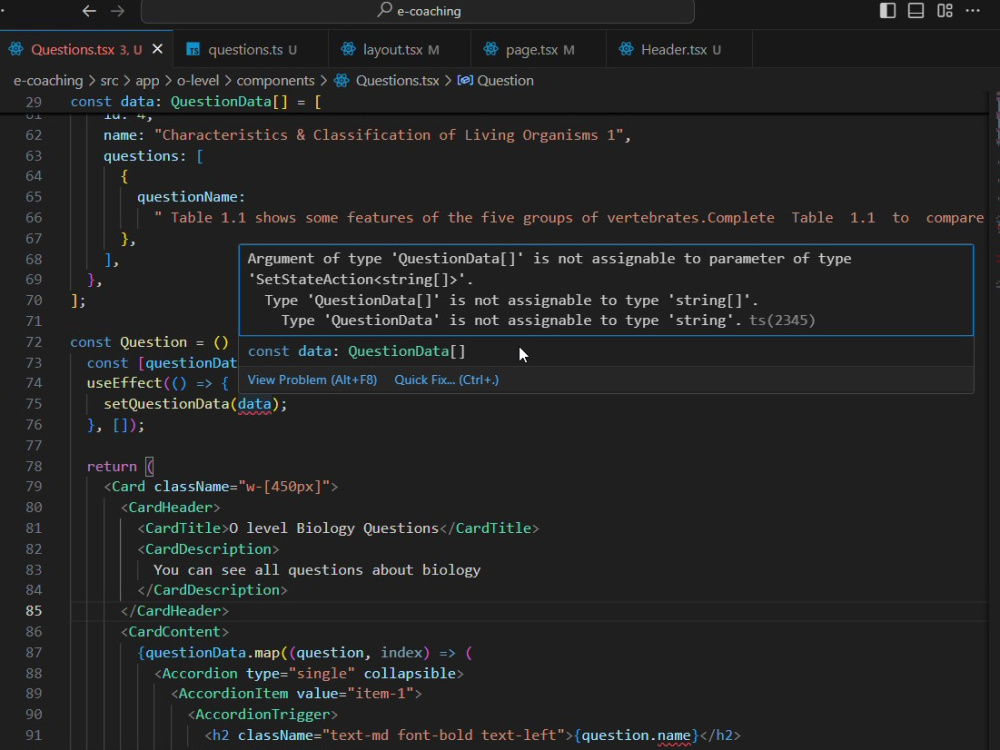1000x750 pixels.
Task: Click the questionName: property on line 65
Action: click(x=191, y=197)
